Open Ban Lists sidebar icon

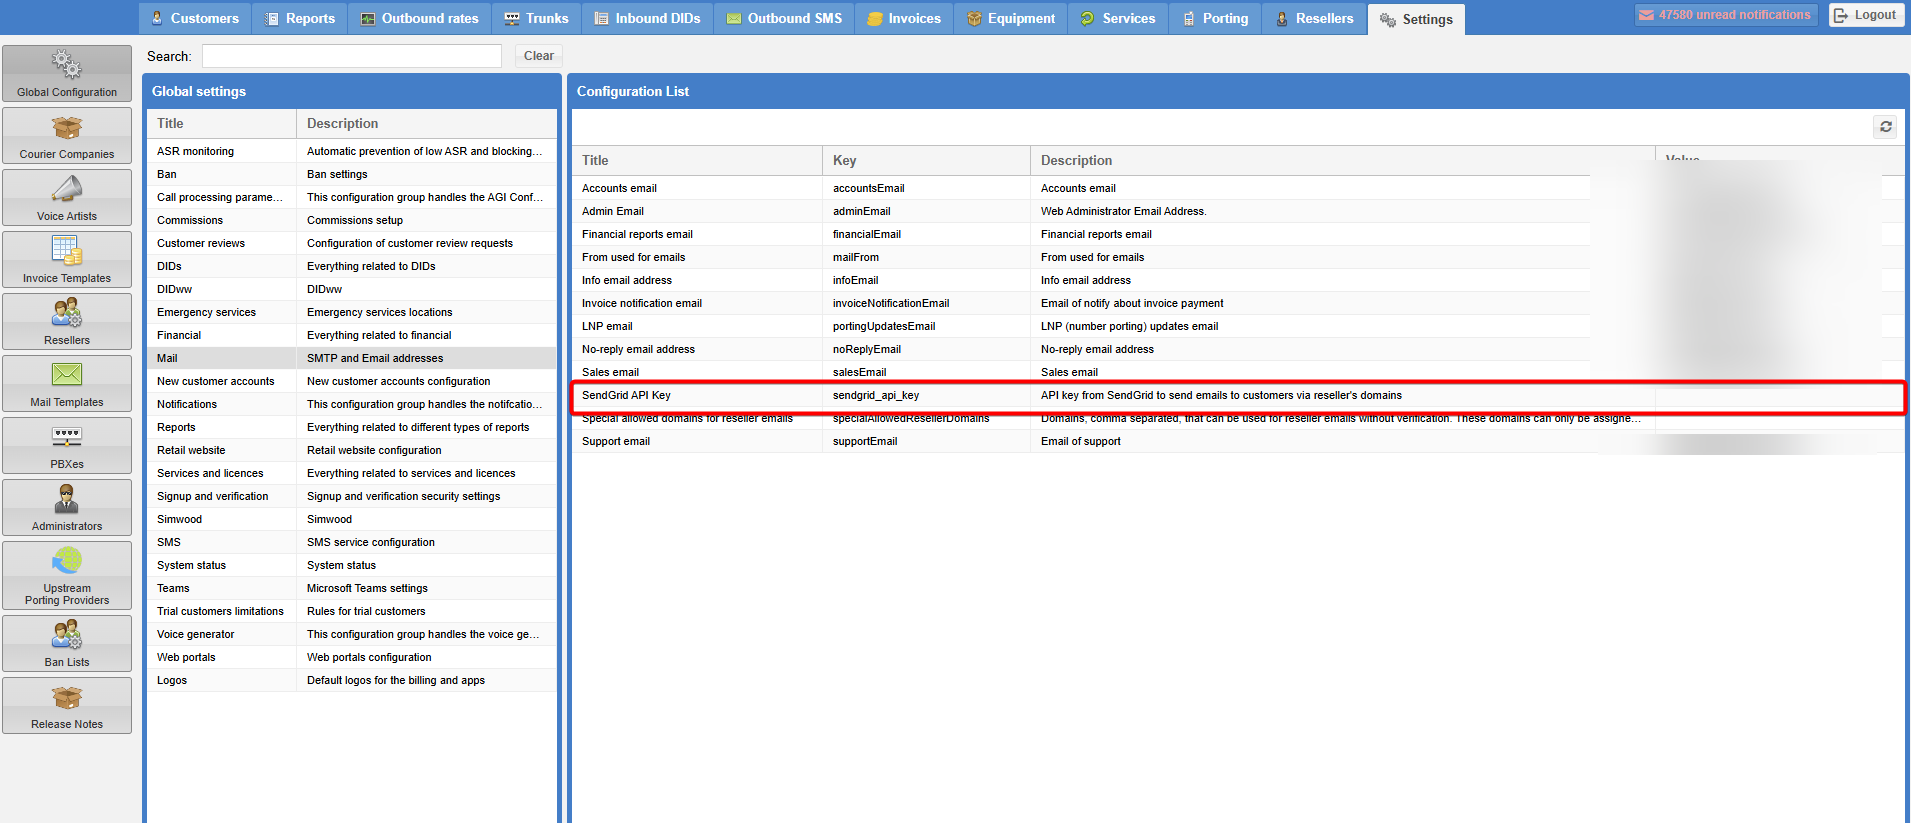(67, 635)
